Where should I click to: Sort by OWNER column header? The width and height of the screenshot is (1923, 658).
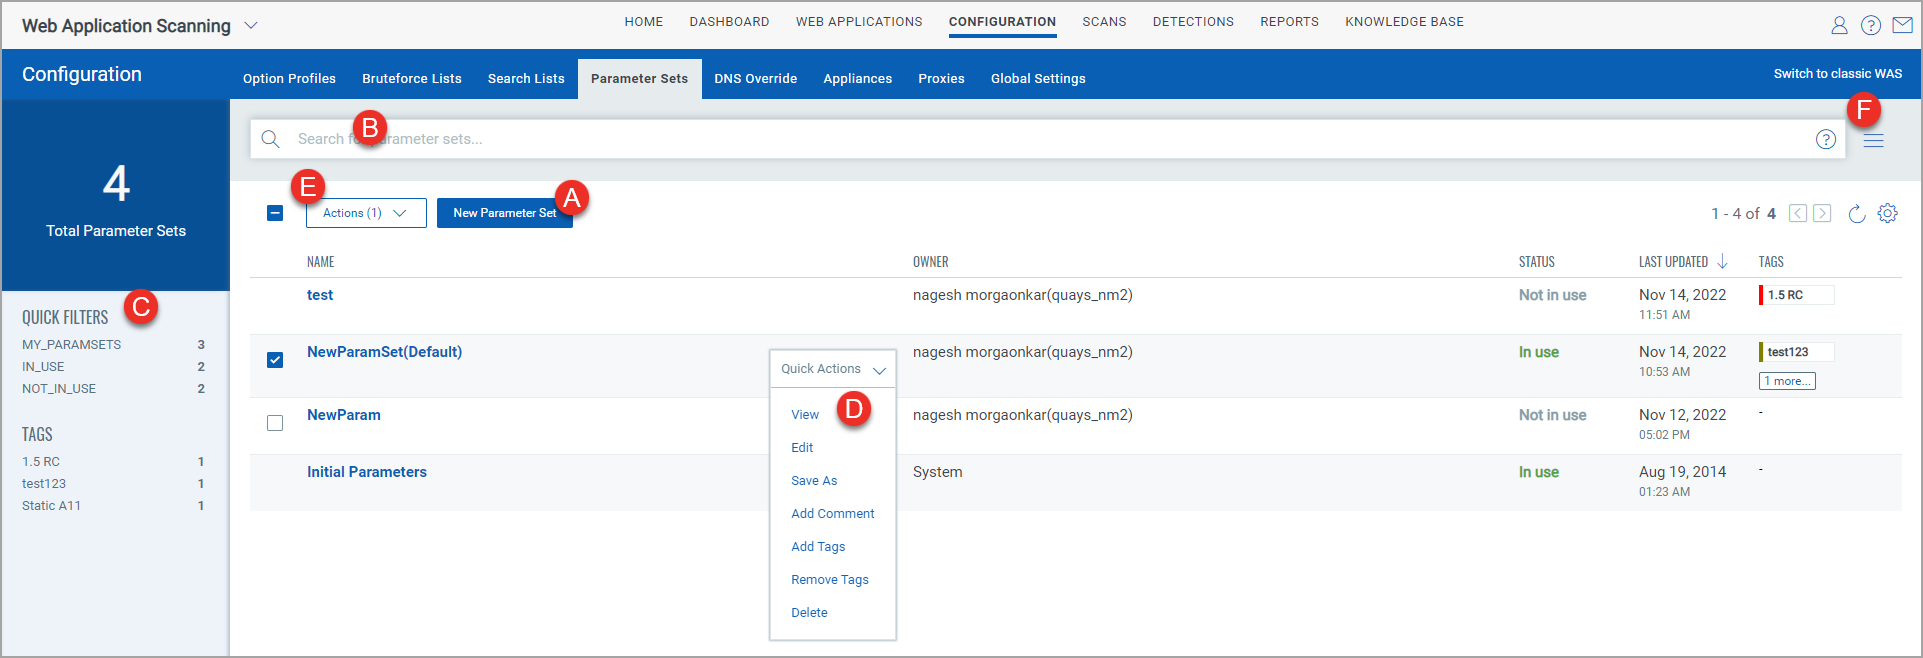coord(930,262)
